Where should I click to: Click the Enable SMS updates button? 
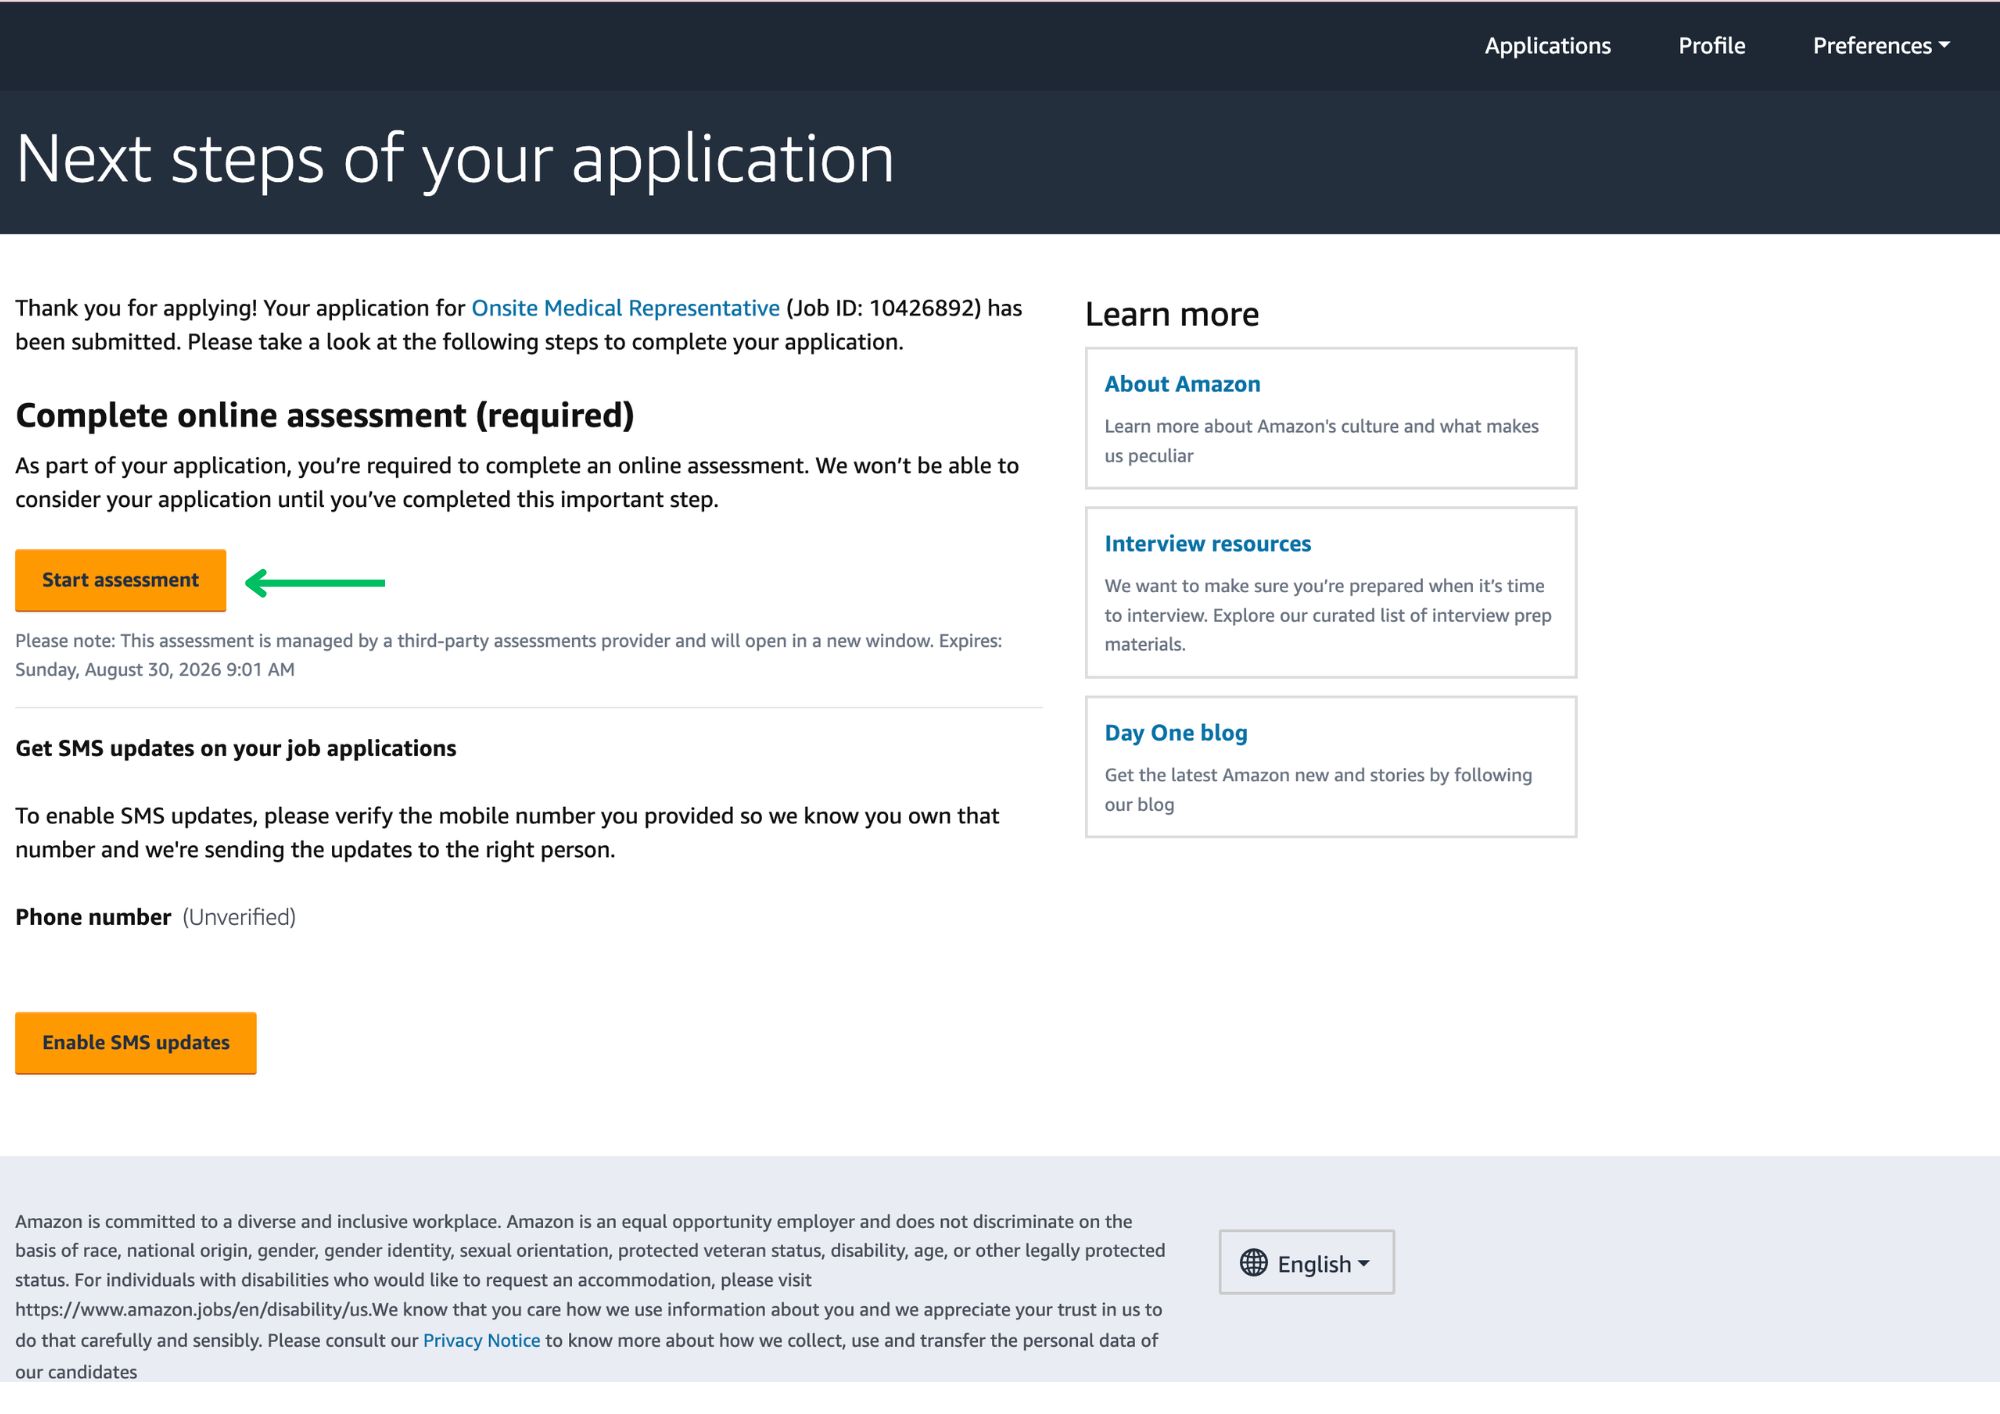136,1043
